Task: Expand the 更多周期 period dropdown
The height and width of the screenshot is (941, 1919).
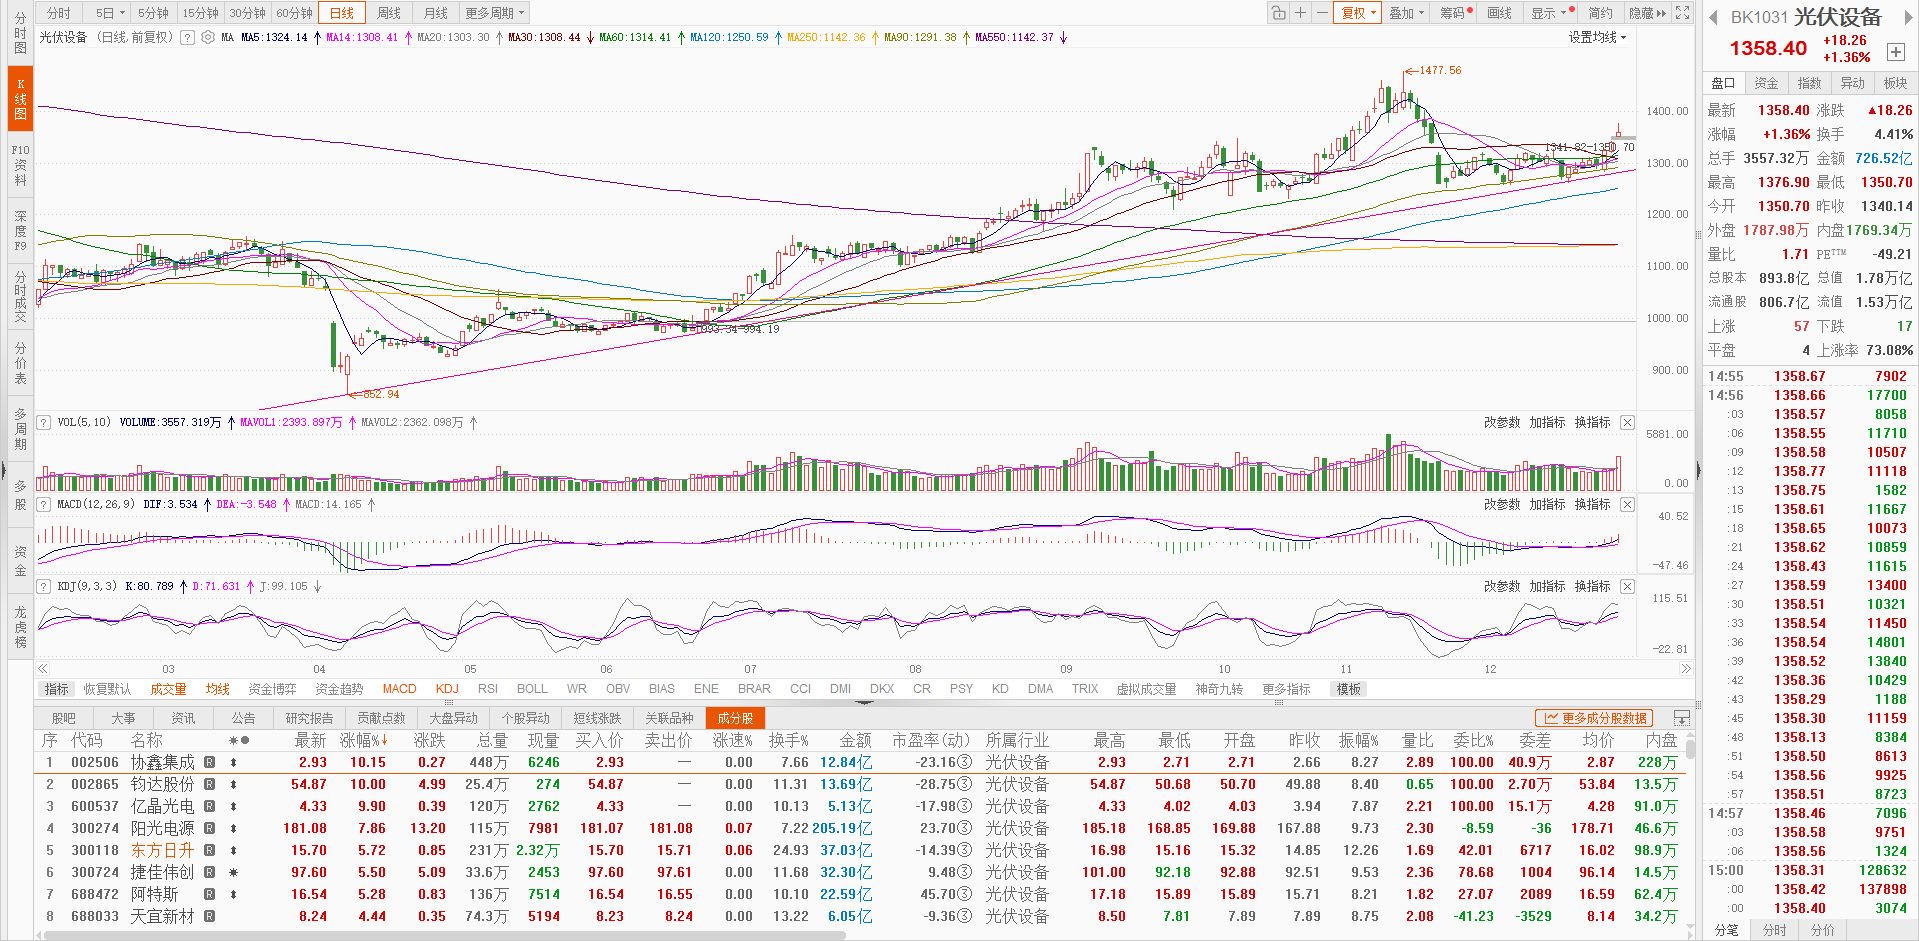Action: [x=494, y=13]
